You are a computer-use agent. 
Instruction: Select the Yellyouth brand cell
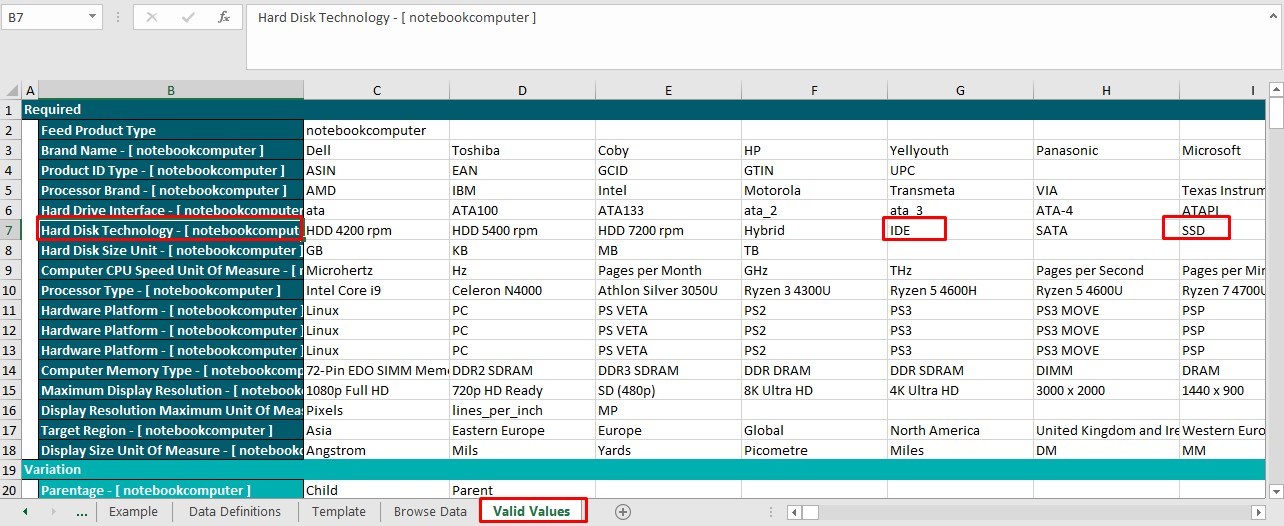pos(960,150)
